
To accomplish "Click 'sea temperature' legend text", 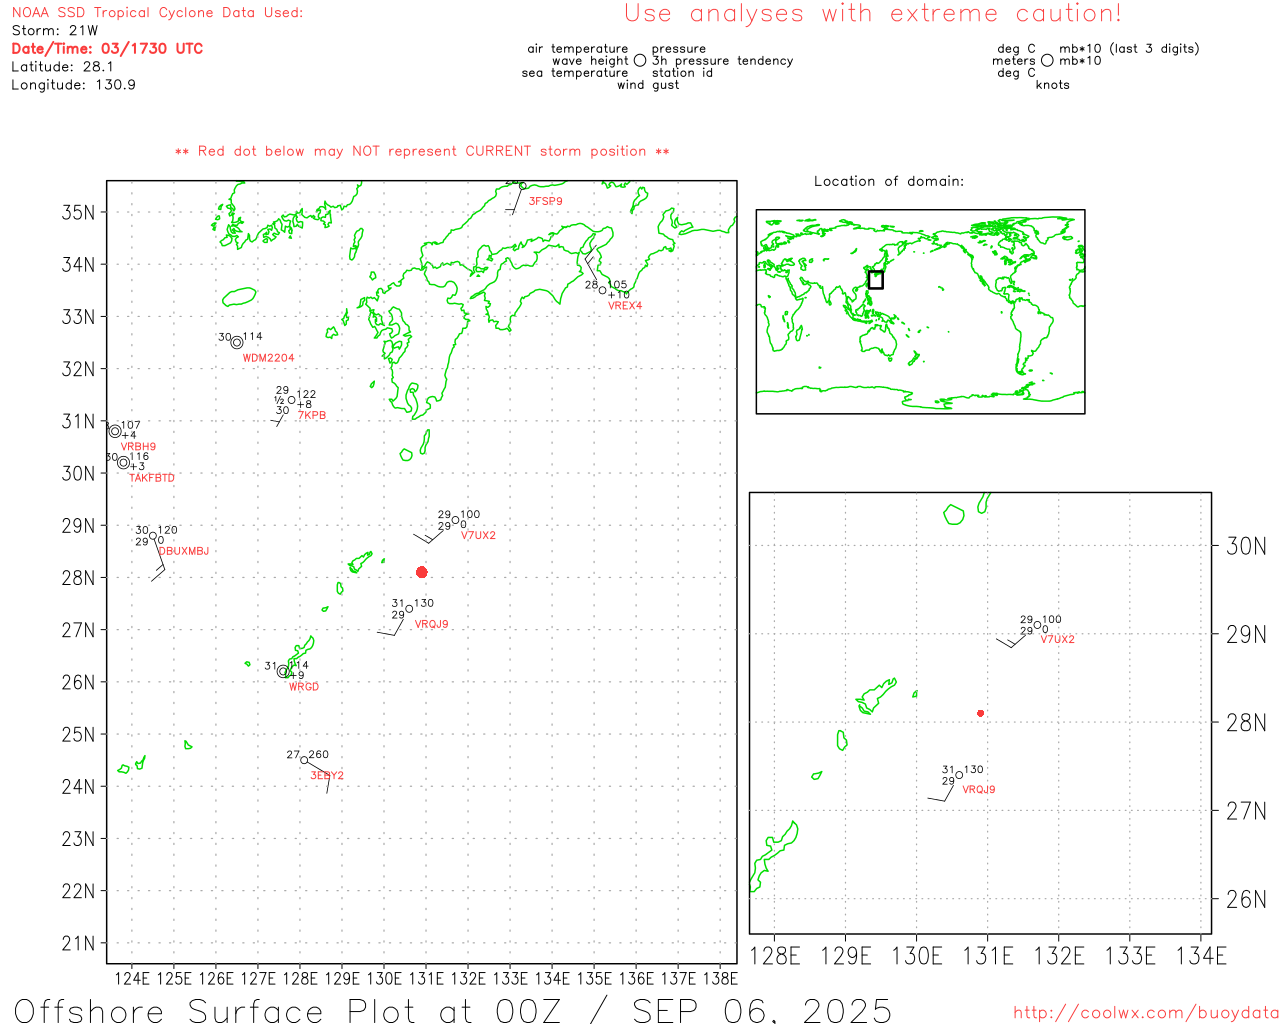I will [575, 73].
